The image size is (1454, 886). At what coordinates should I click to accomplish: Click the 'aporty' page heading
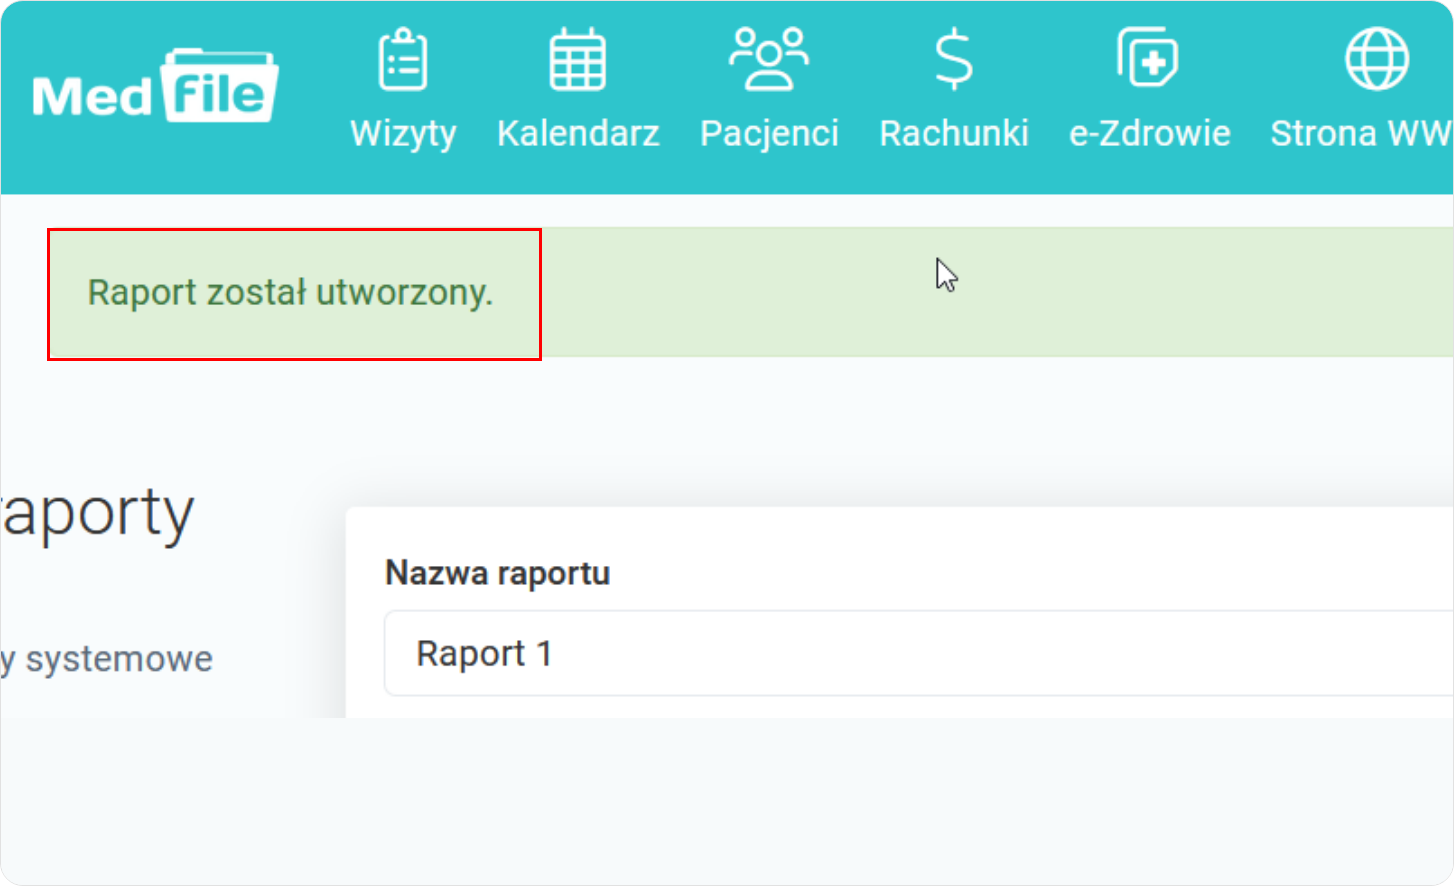97,514
